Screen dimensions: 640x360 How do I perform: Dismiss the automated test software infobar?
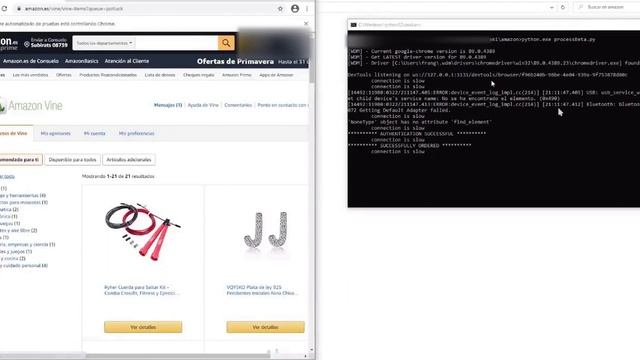306,24
